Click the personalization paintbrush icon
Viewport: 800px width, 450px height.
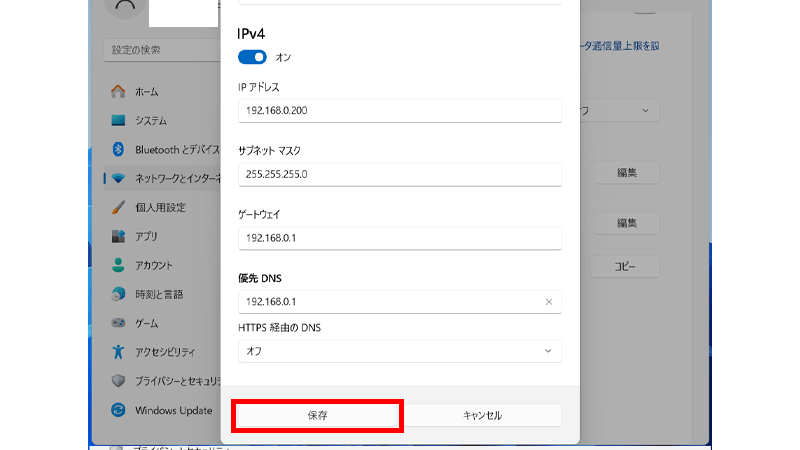pos(118,207)
